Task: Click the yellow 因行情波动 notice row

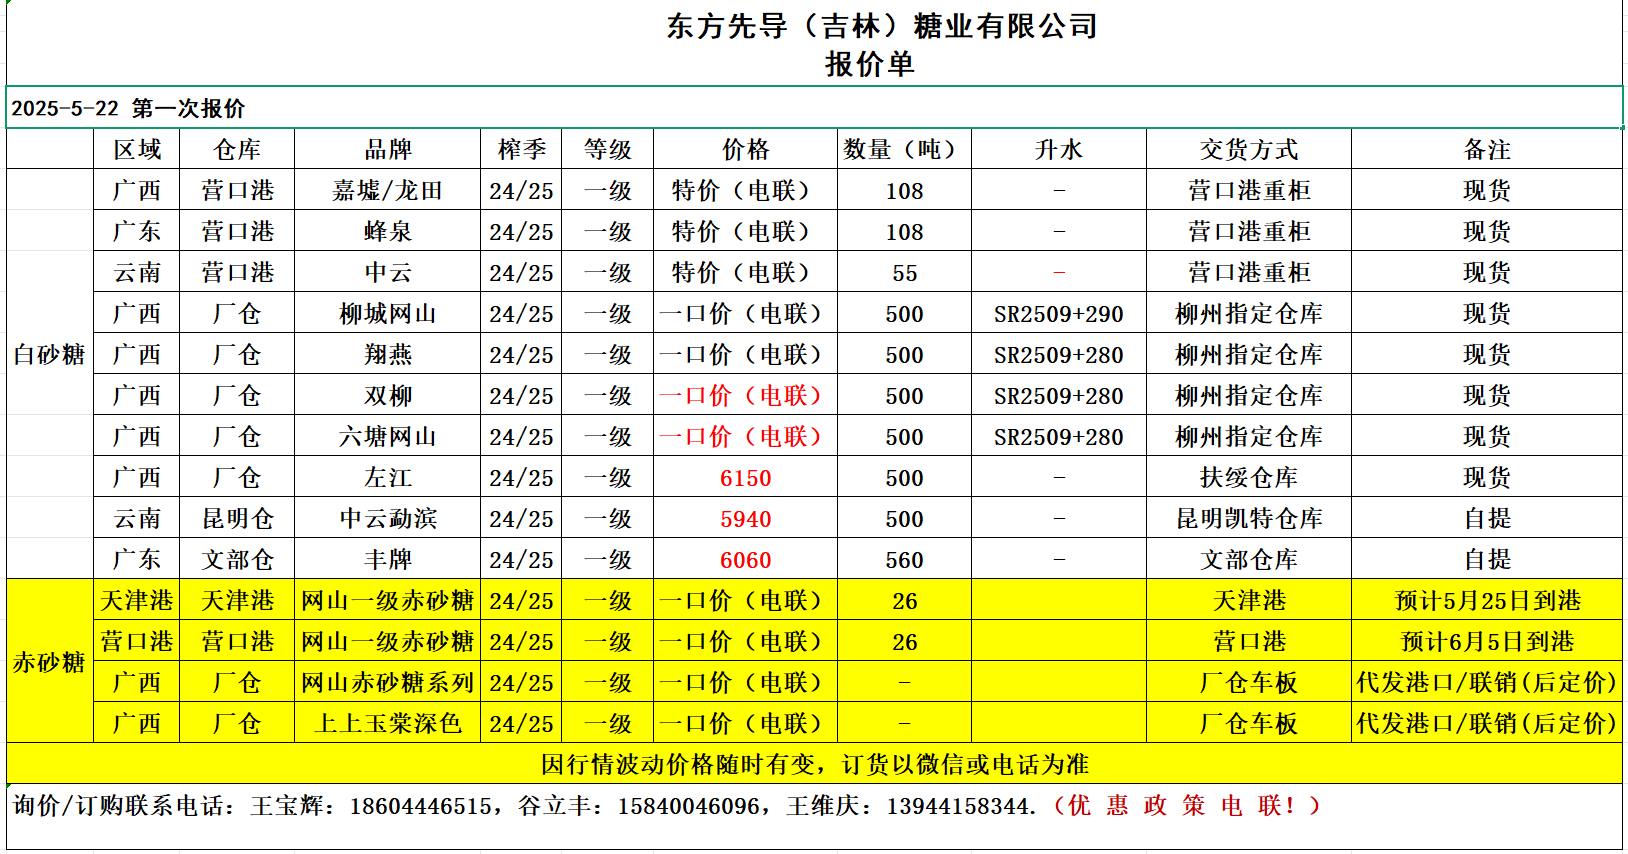Action: point(814,765)
